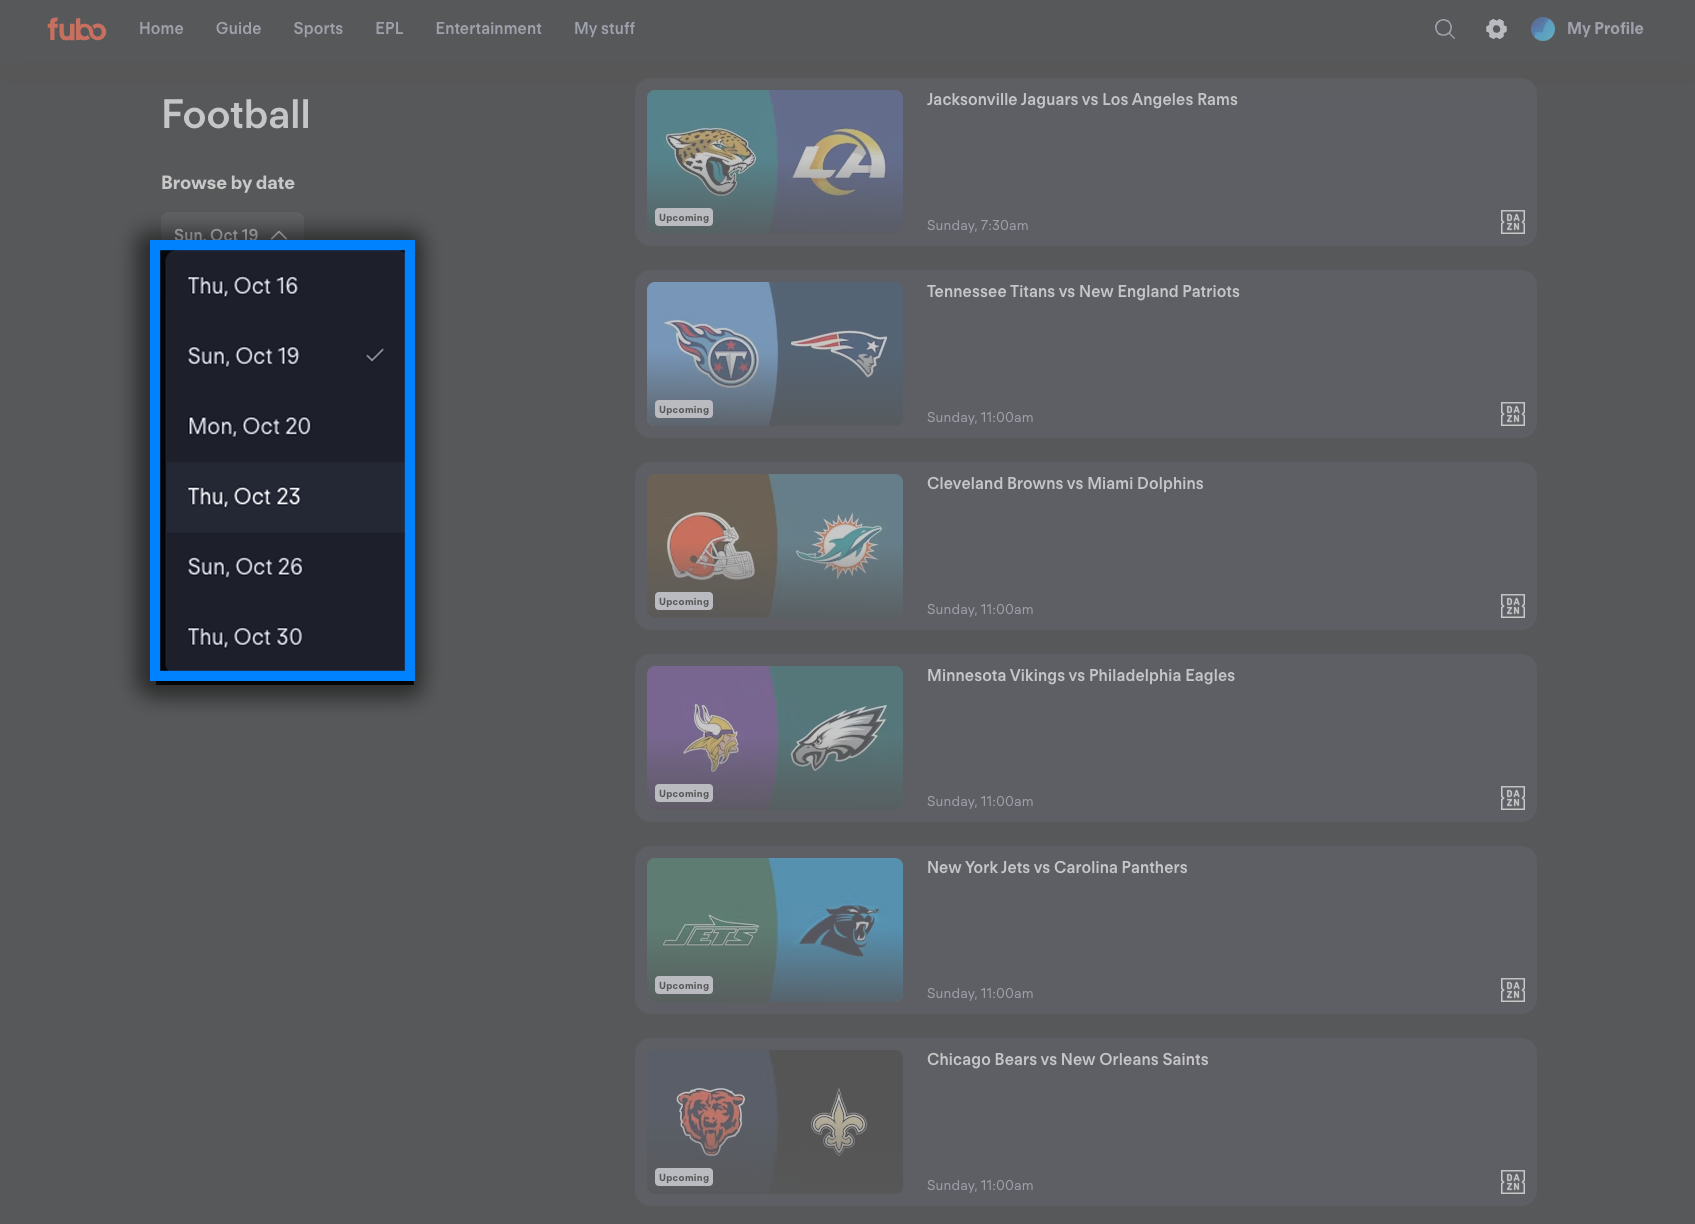Pick Thu, Oct 30 from date list
1695x1224 pixels.
pos(285,637)
